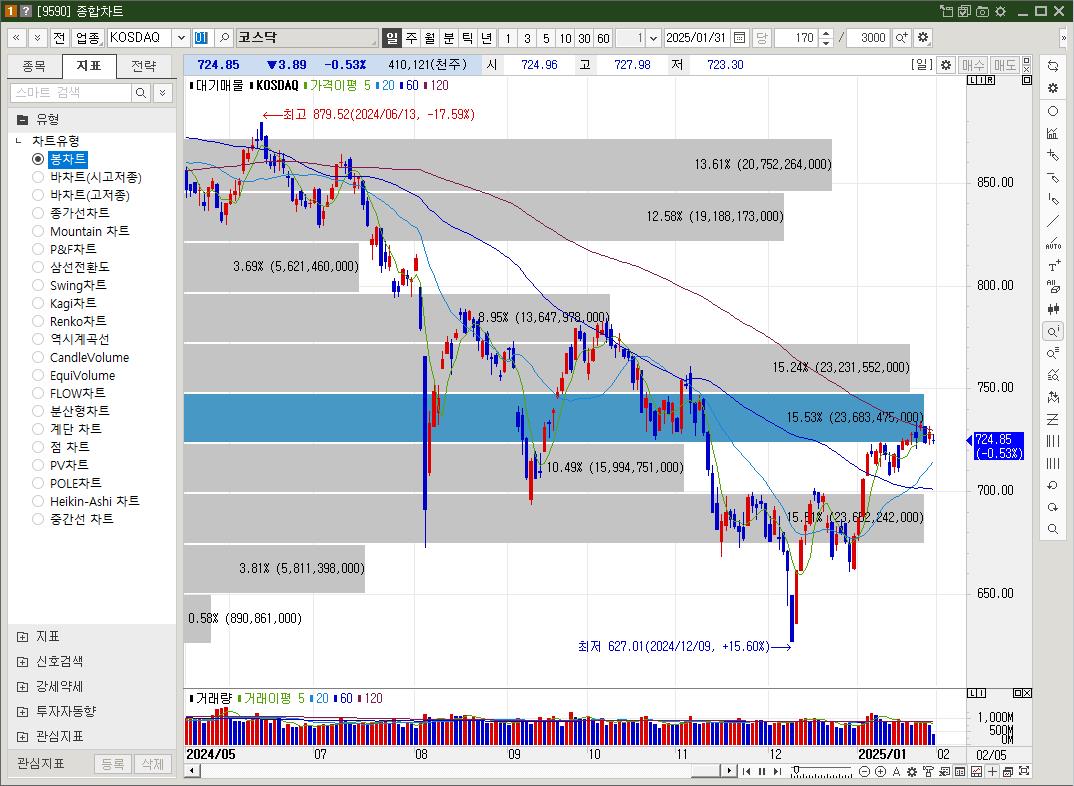Open the trend line drawing tool
Image resolution: width=1074 pixels, height=786 pixels.
click(x=1053, y=221)
